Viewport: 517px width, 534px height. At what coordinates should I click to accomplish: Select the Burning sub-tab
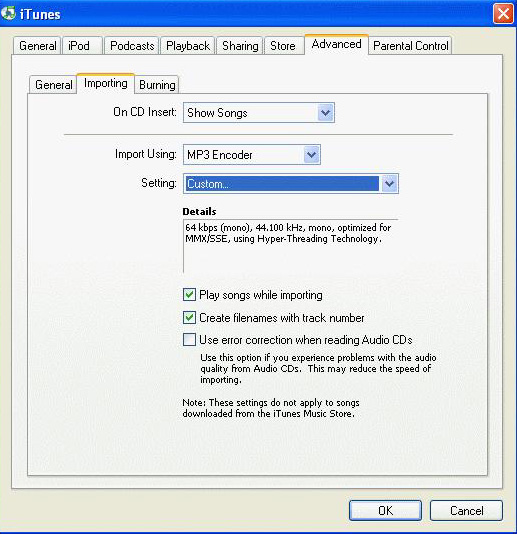click(x=157, y=85)
